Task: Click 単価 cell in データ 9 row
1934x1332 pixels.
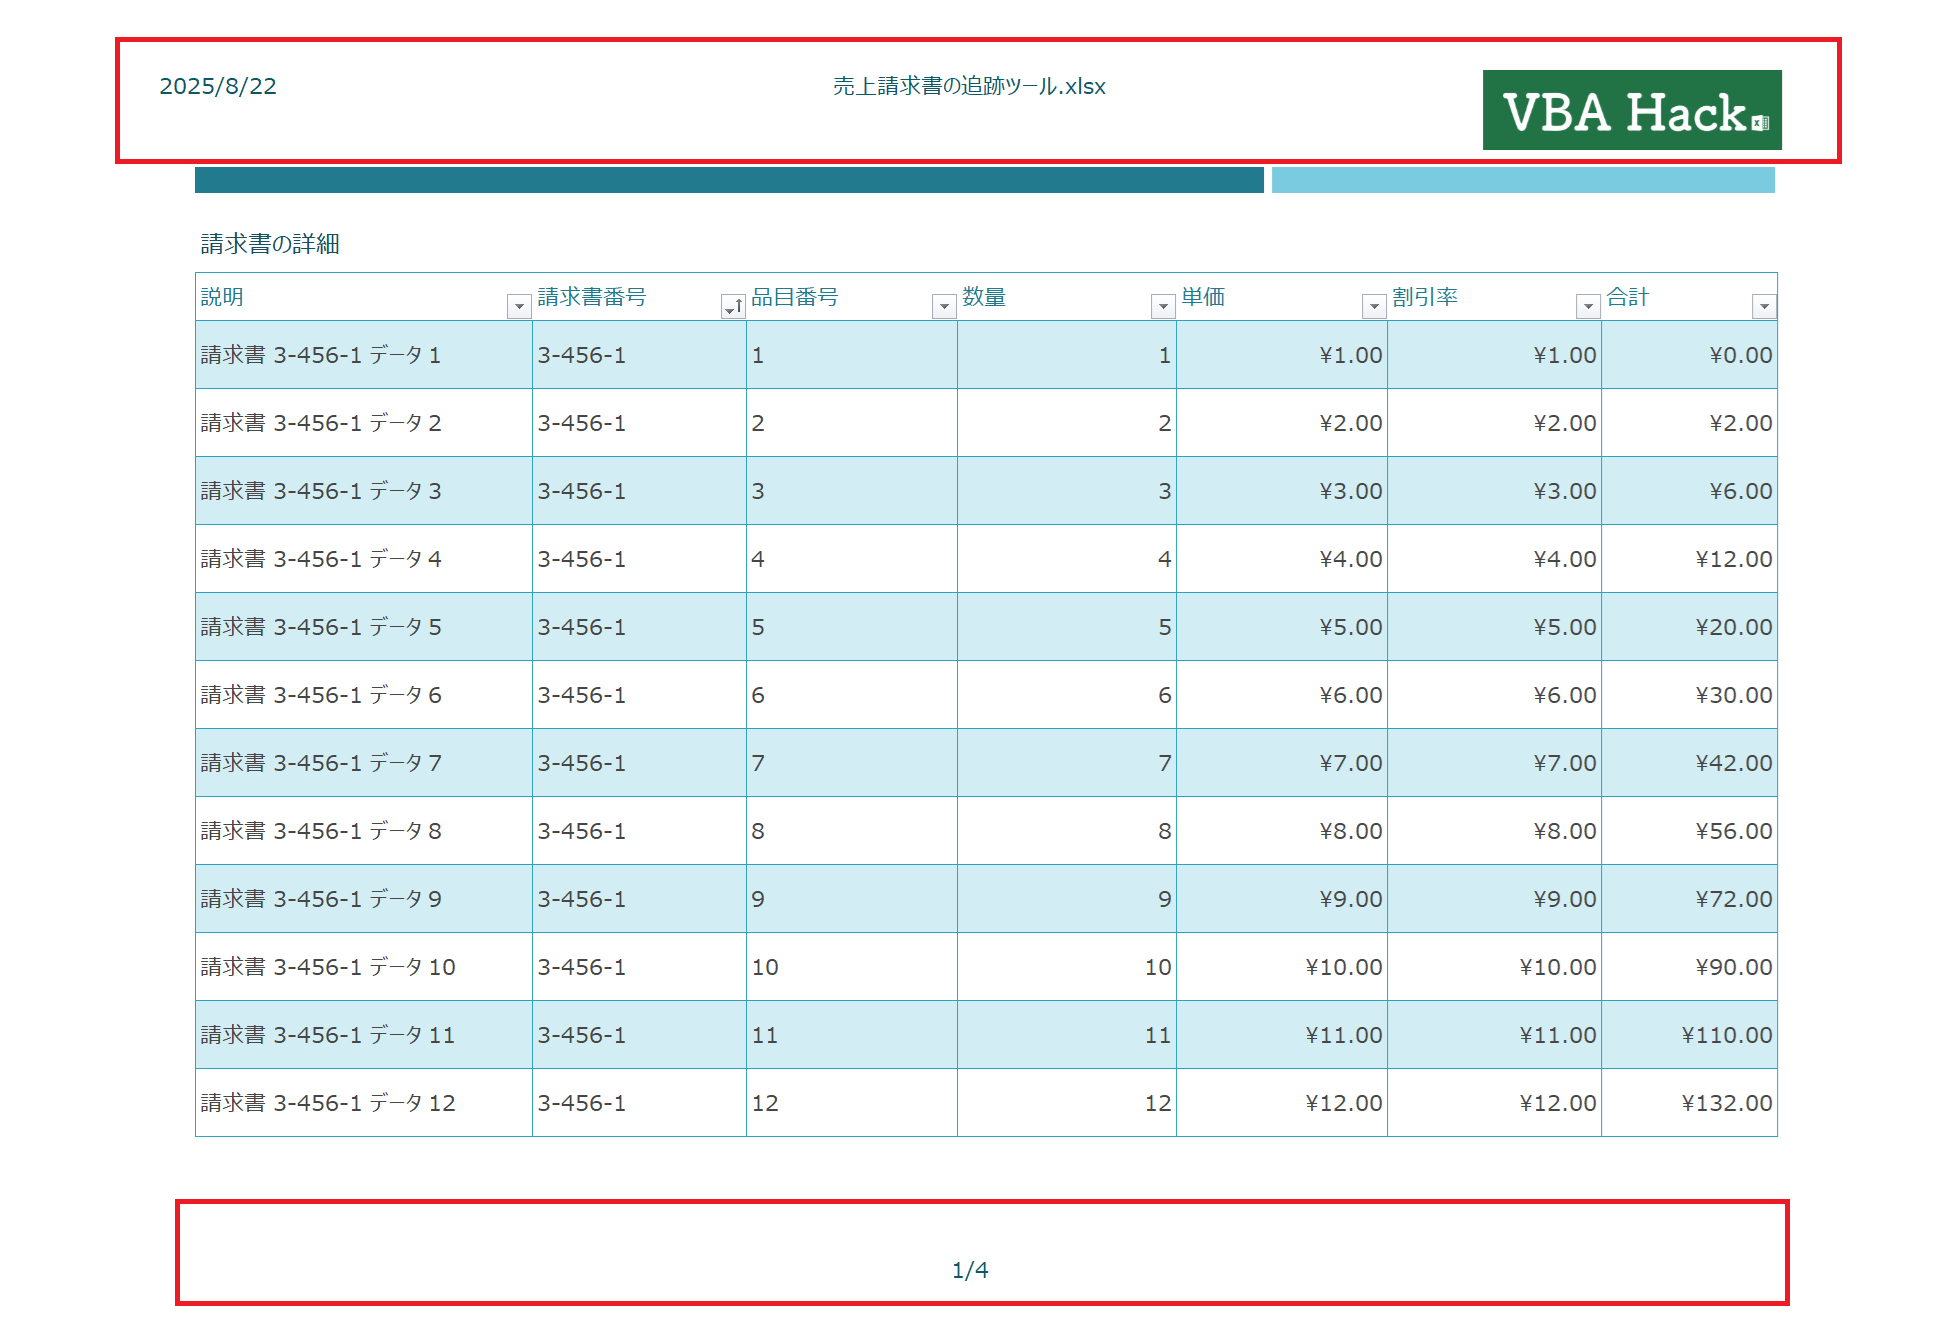Action: 1282,899
